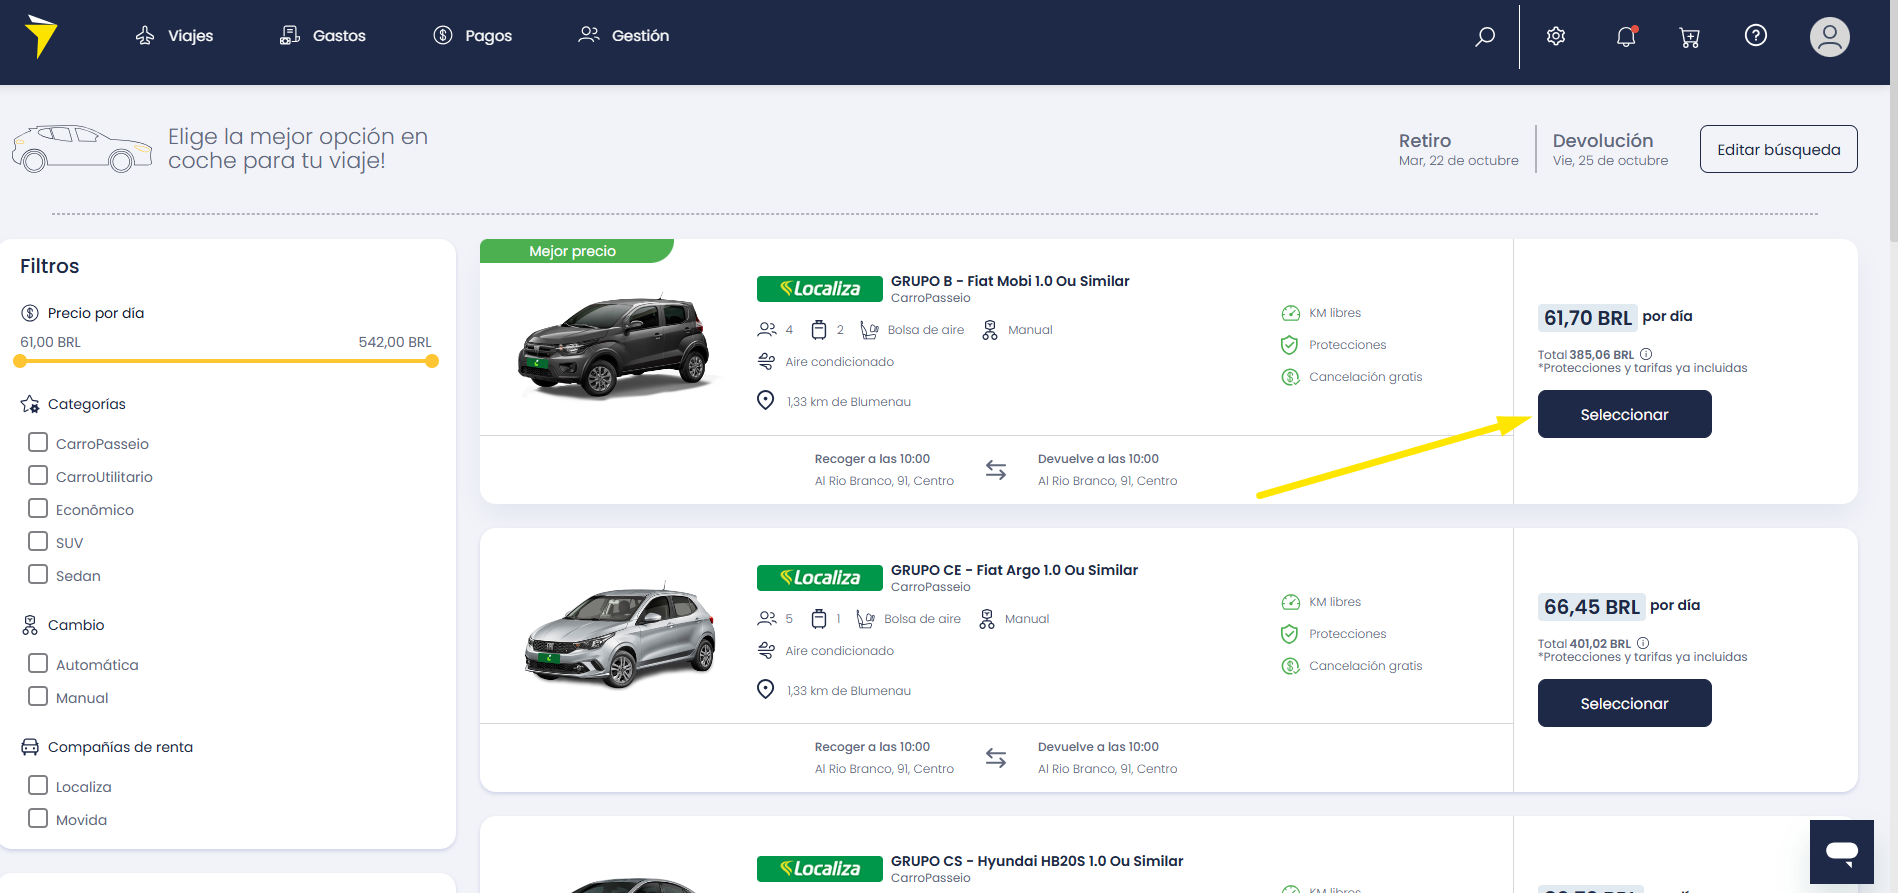Open the chat bubble widget

coord(1842,852)
